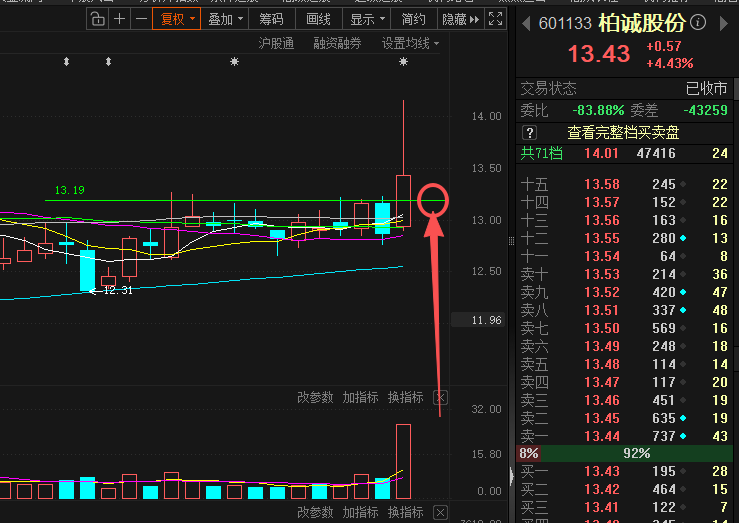Click the 共71档 label
This screenshot has width=739, height=523.
[x=542, y=154]
